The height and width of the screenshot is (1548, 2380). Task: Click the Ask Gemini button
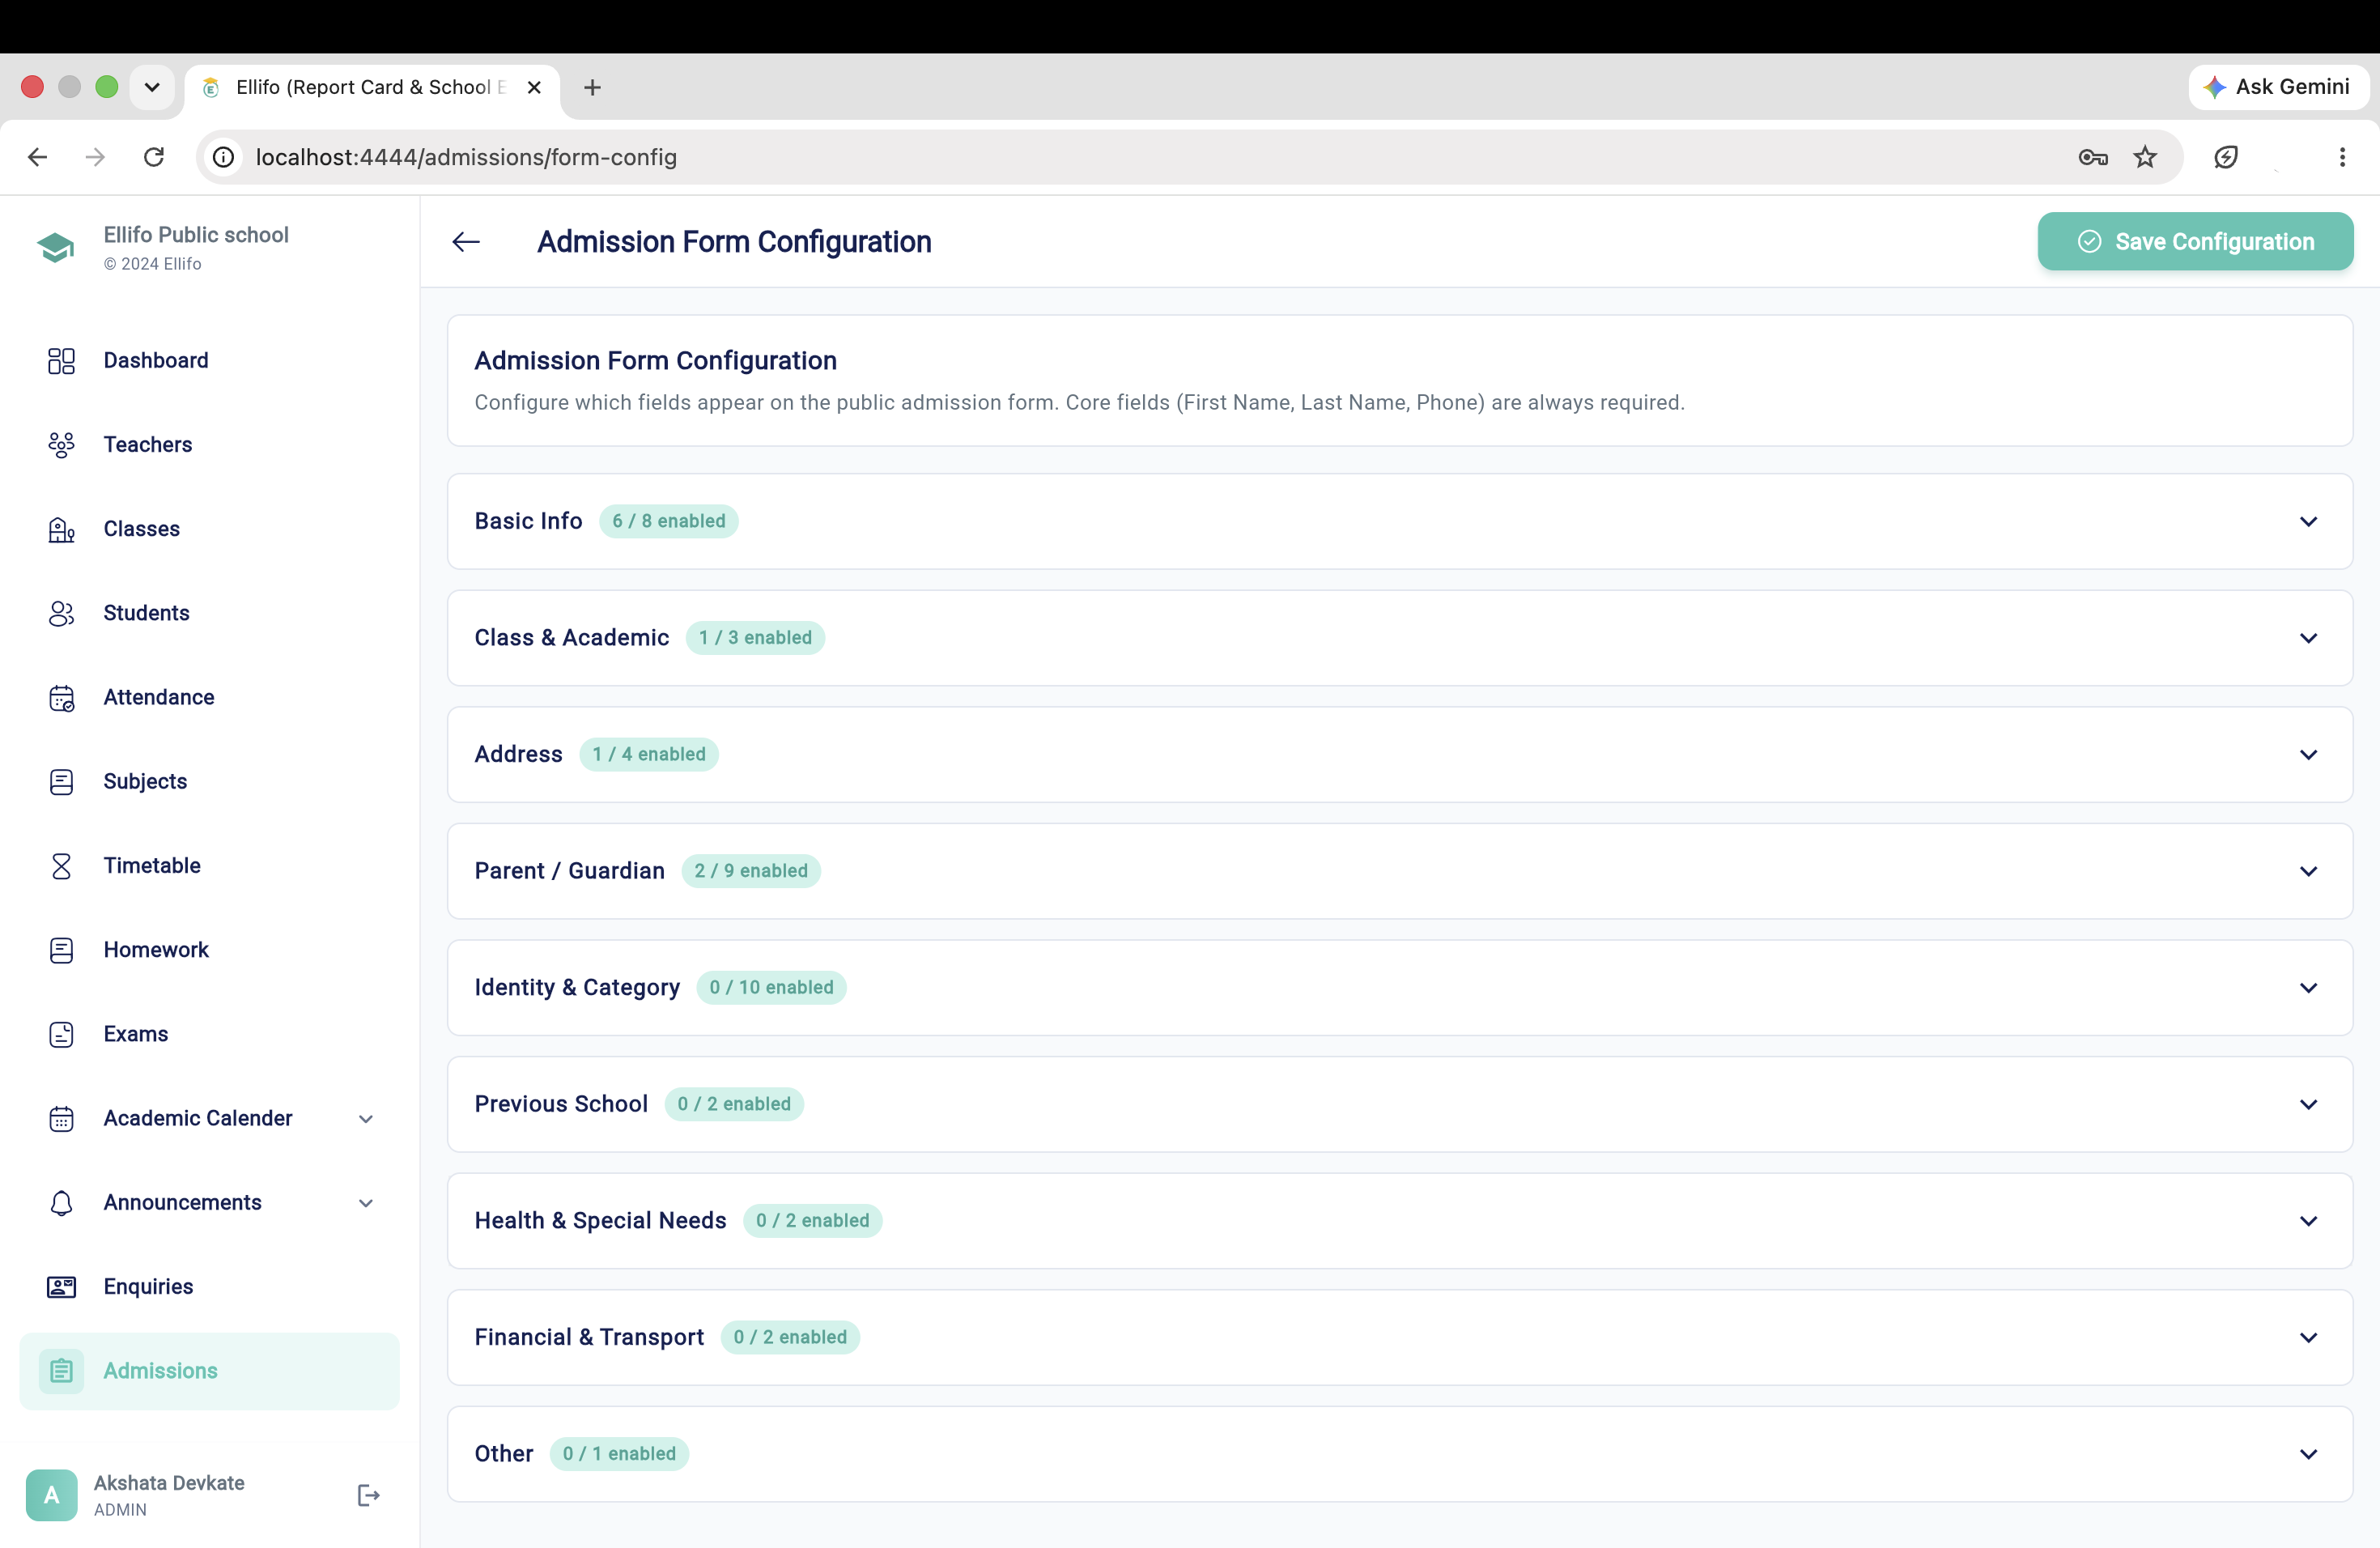[2277, 87]
